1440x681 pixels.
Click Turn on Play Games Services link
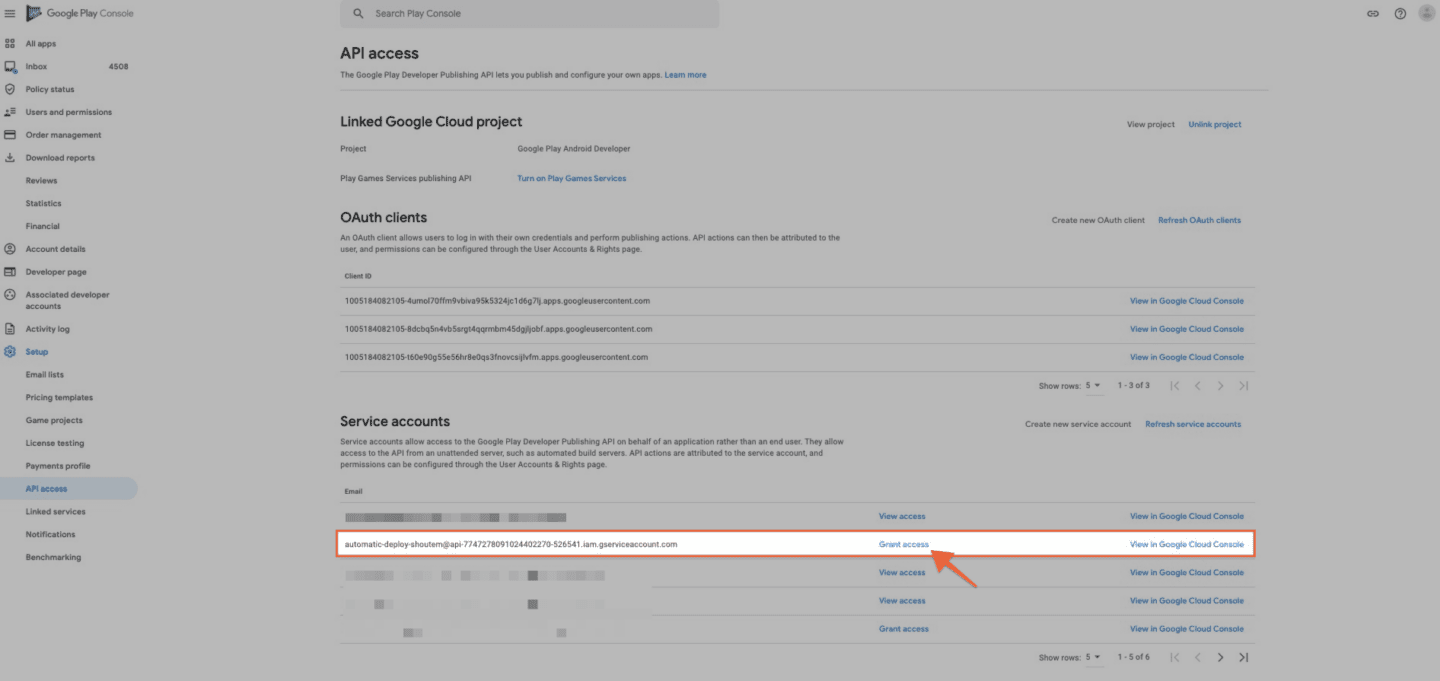571,179
